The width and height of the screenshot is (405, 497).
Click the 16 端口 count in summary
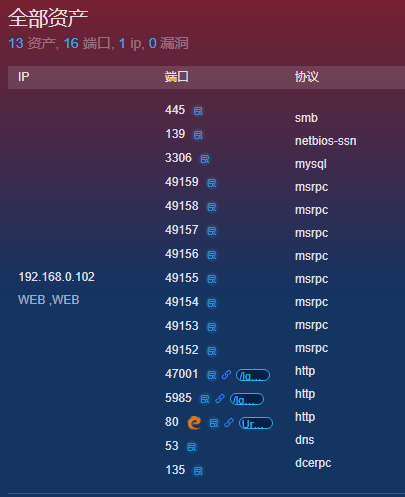click(x=87, y=43)
